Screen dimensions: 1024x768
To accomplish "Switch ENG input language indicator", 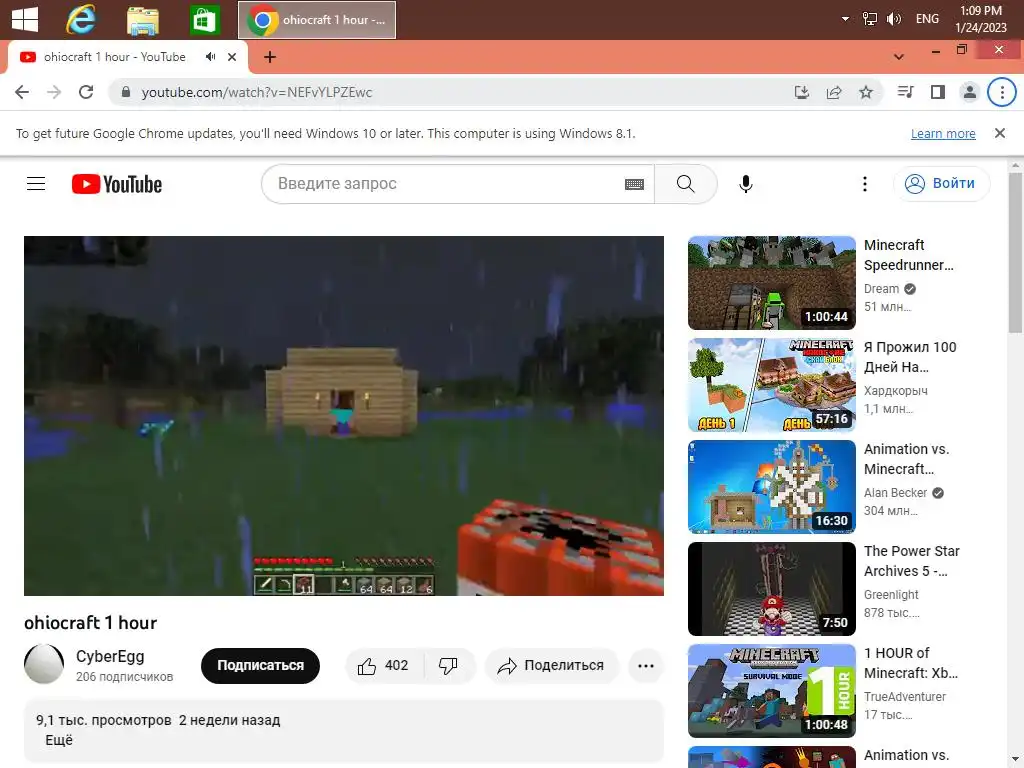I will (927, 19).
